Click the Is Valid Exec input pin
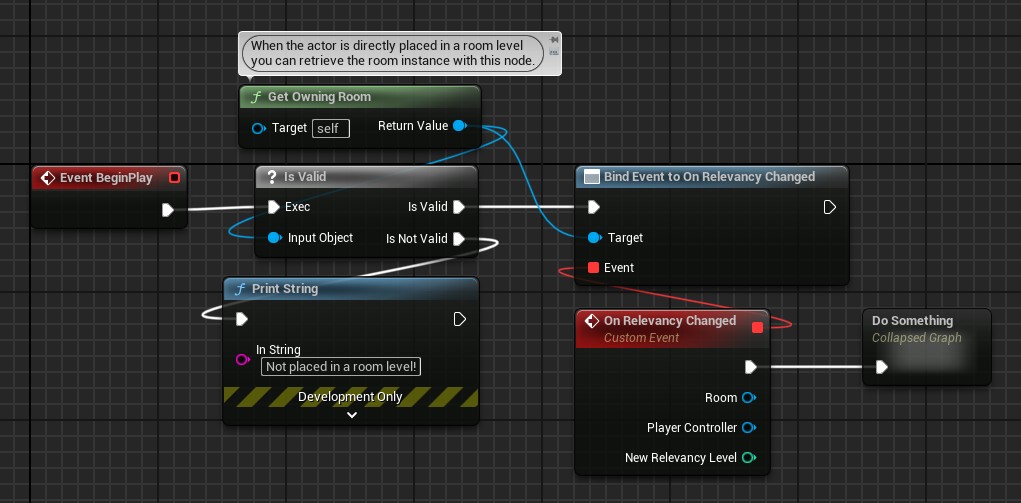Image resolution: width=1021 pixels, height=503 pixels. click(x=273, y=207)
